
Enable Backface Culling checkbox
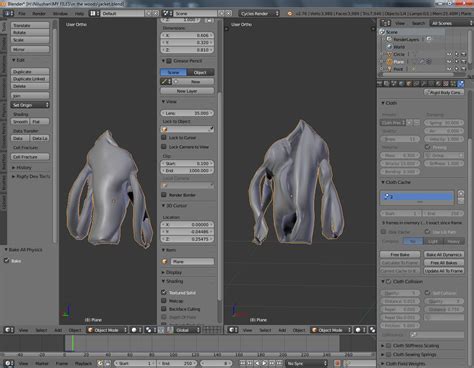click(164, 309)
